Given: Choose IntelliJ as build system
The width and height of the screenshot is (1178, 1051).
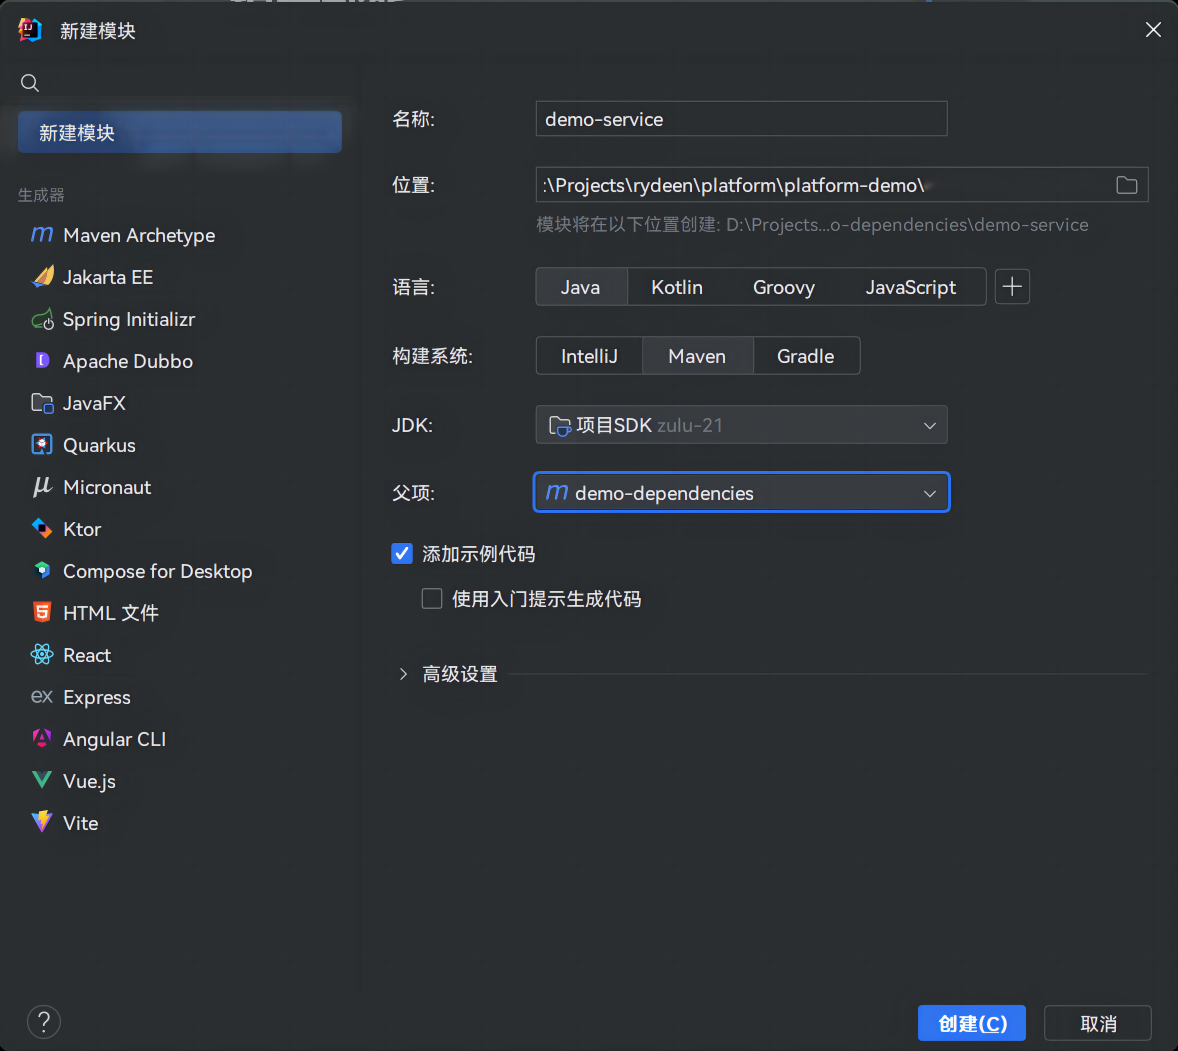Looking at the screenshot, I should coord(590,356).
